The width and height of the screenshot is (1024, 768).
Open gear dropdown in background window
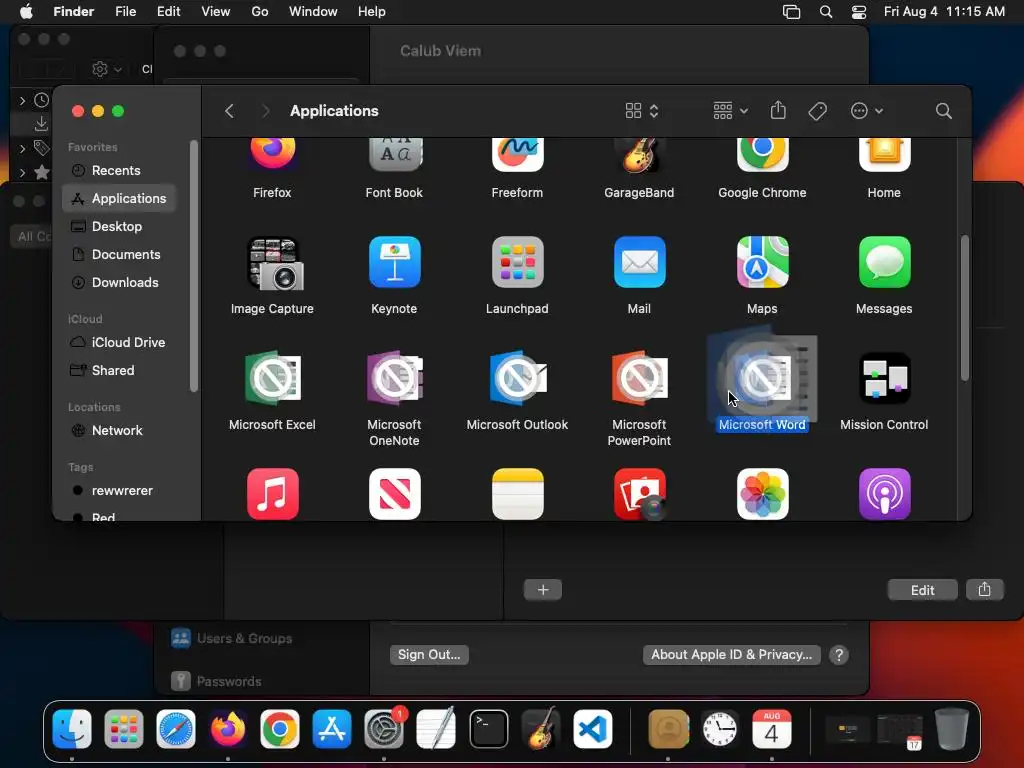click(106, 69)
